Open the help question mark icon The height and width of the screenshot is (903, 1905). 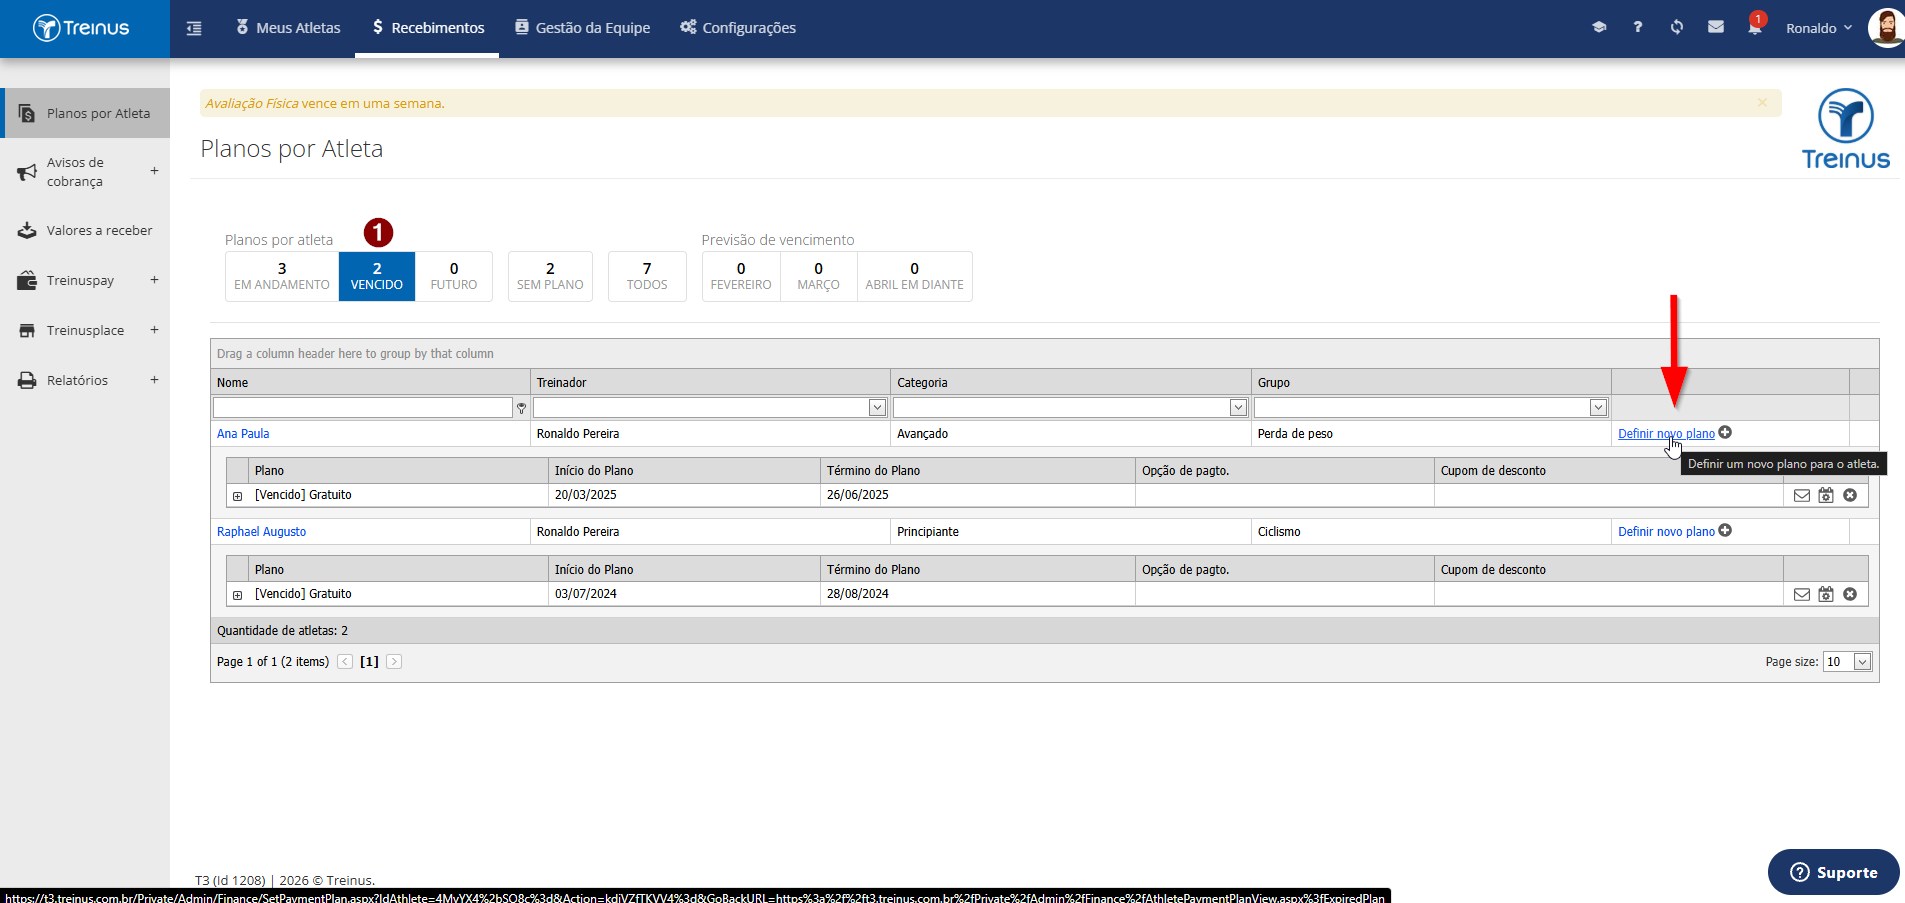tap(1638, 27)
